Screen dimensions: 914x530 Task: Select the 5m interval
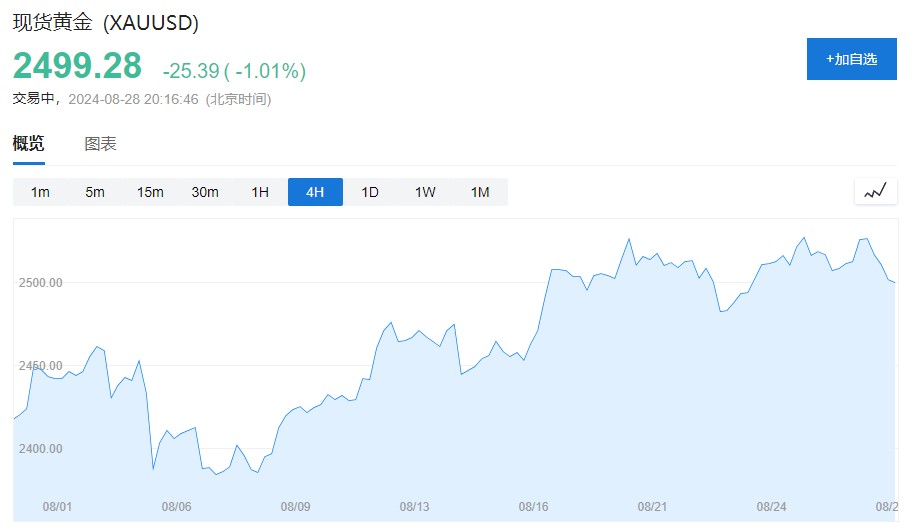click(95, 192)
